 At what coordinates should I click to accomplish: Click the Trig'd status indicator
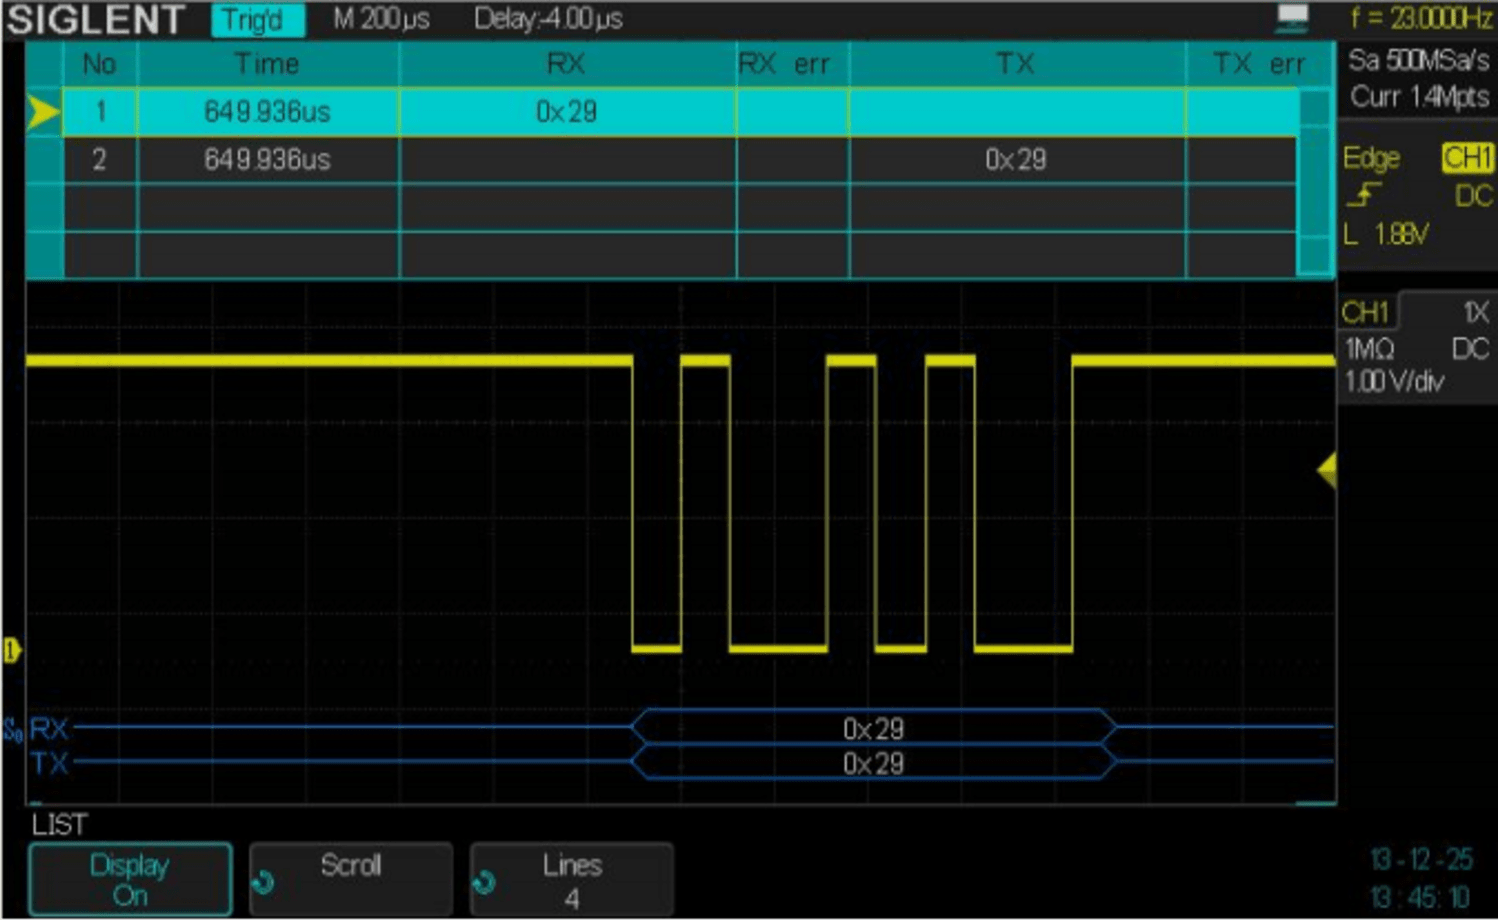coord(257,17)
